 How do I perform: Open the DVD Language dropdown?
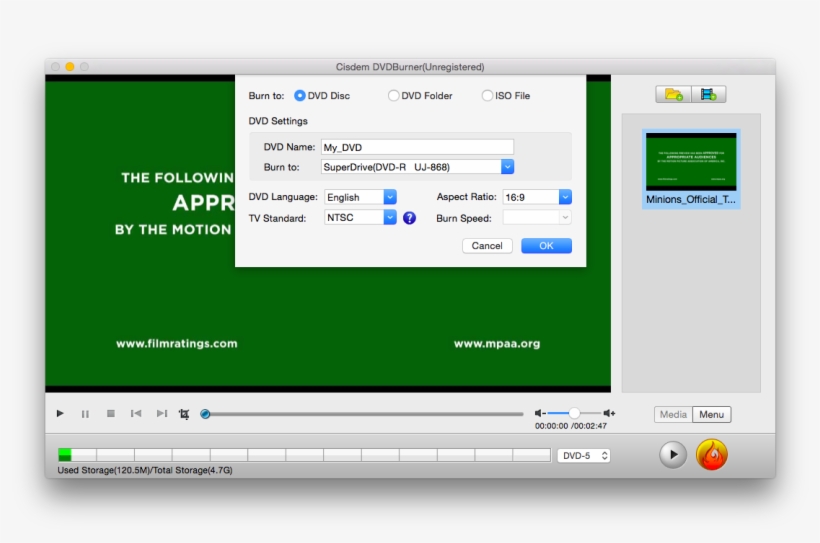[360, 197]
